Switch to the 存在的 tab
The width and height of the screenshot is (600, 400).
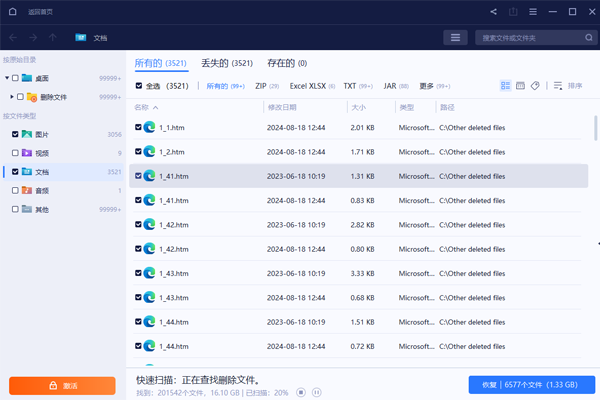click(x=286, y=63)
